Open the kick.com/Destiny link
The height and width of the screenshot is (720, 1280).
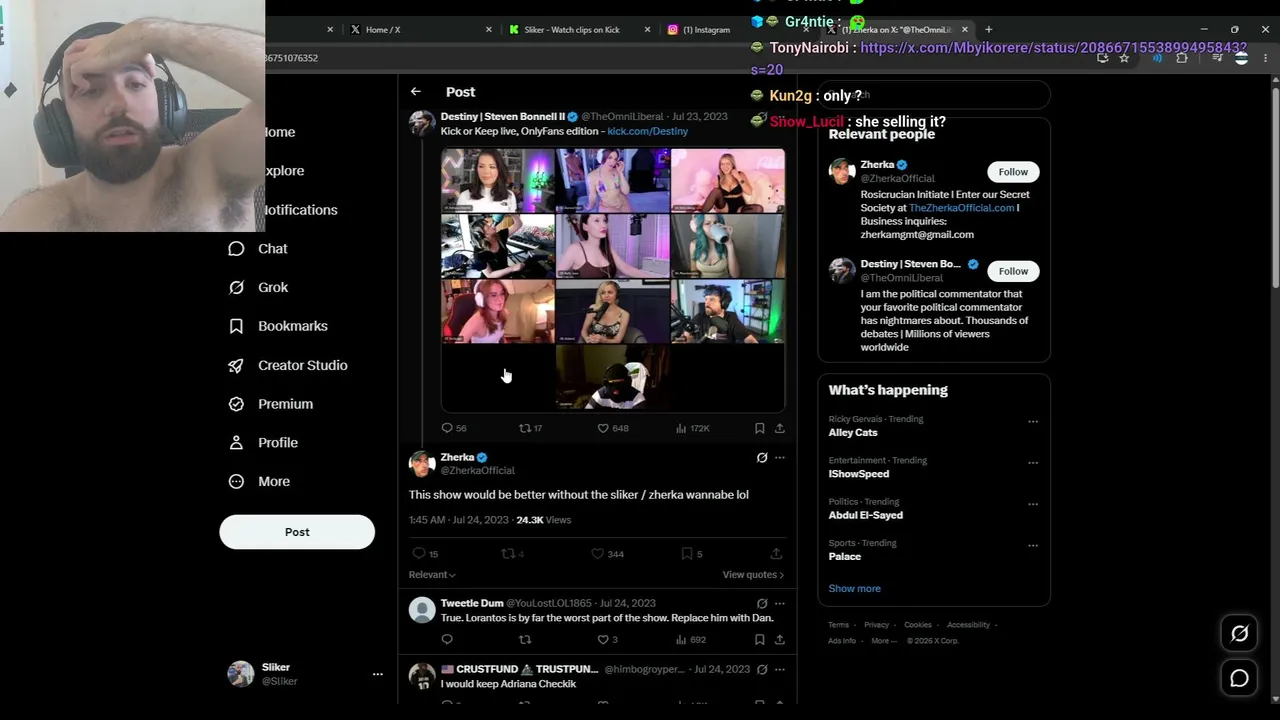coord(647,131)
